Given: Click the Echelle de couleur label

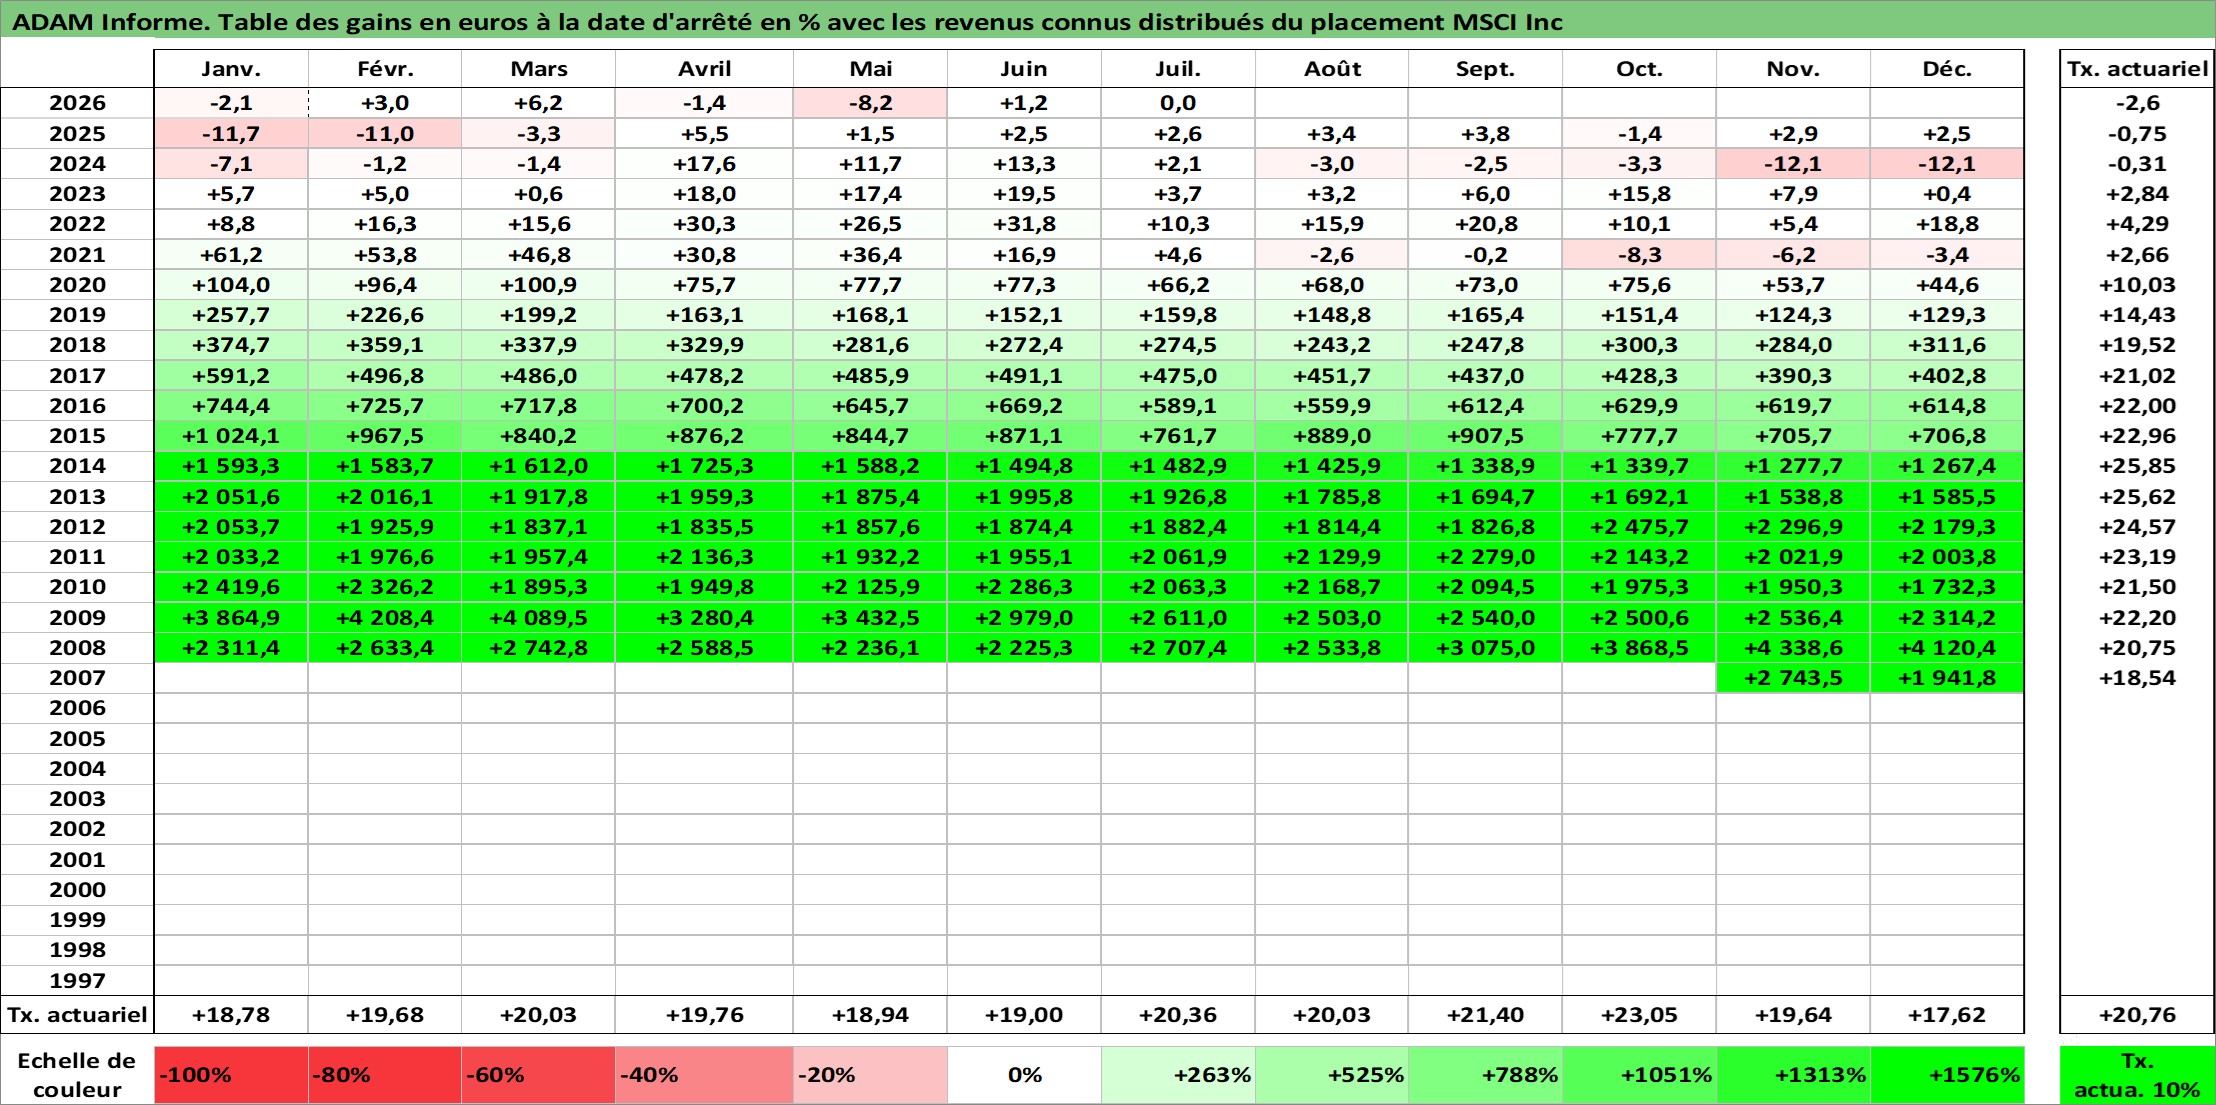Looking at the screenshot, I should (x=77, y=1075).
